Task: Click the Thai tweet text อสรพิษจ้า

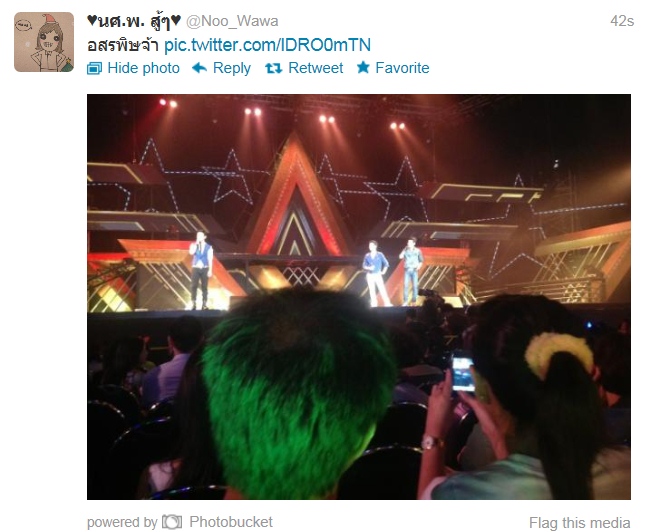Action: click(123, 46)
